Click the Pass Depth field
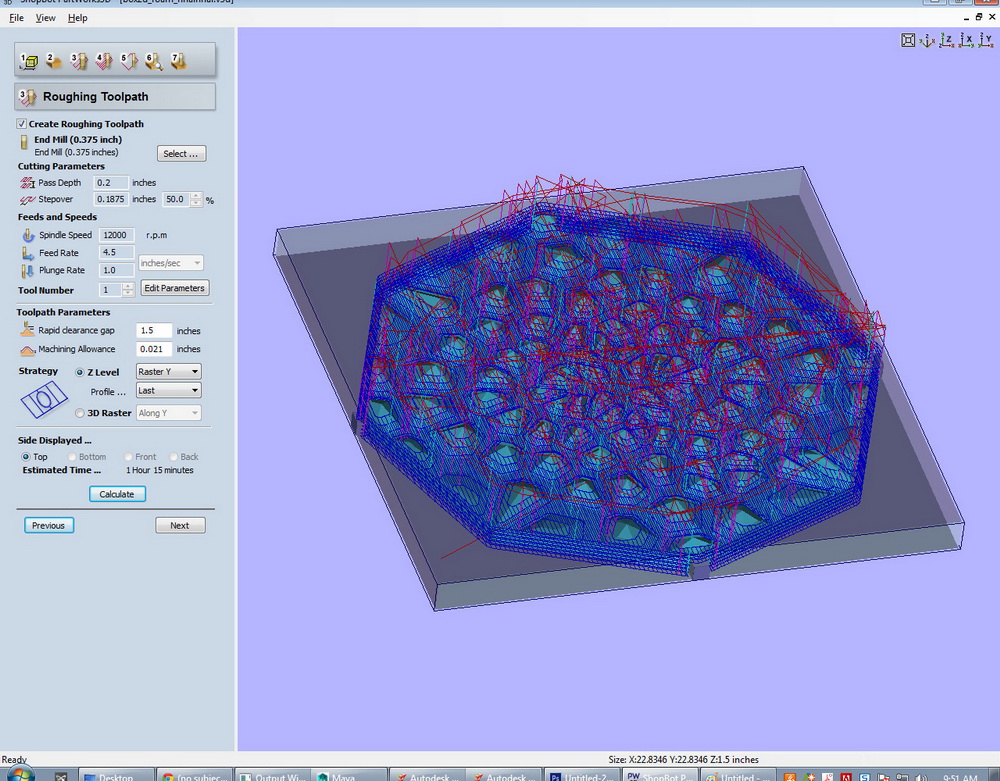This screenshot has height=781, width=1000. click(x=111, y=183)
